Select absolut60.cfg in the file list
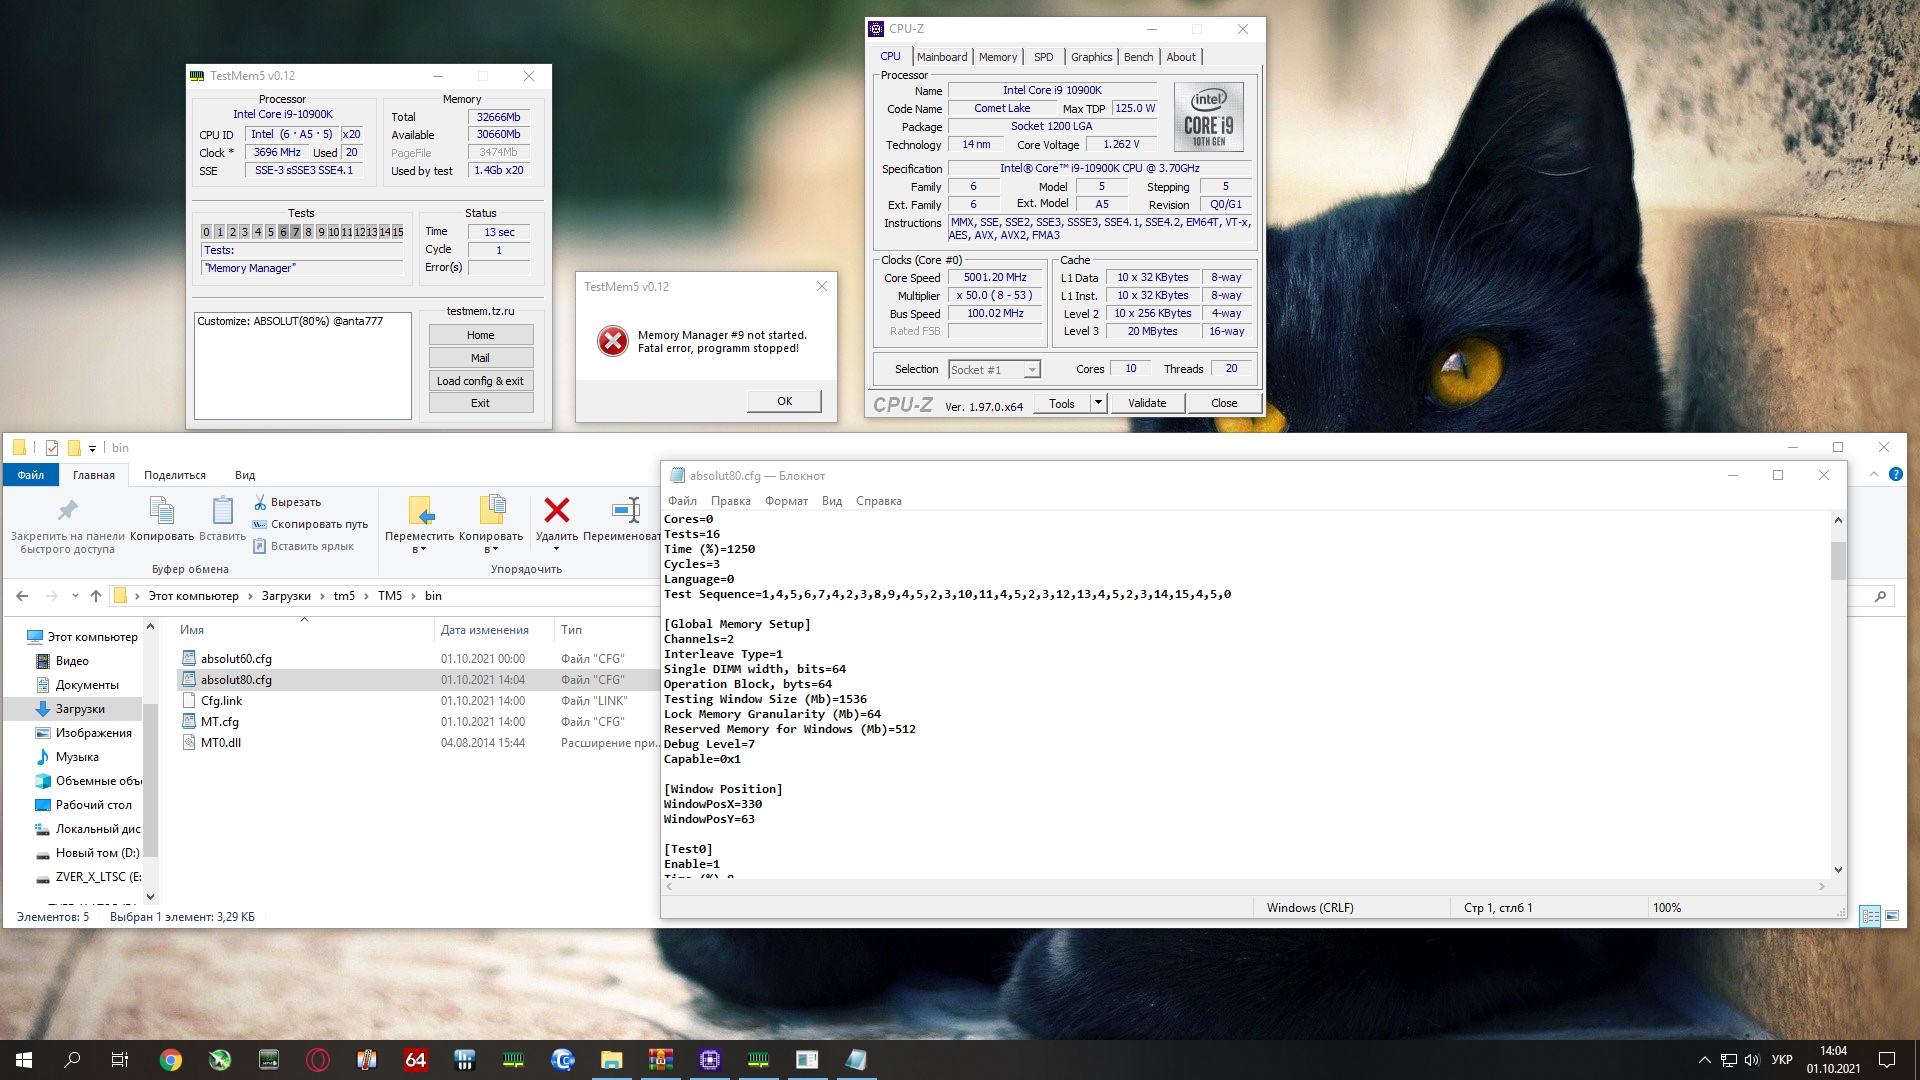1920x1080 pixels. 236,659
